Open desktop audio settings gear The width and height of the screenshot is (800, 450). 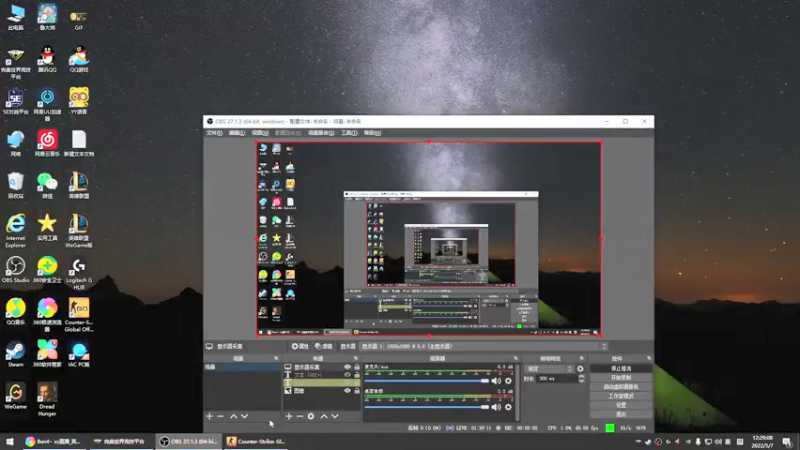point(508,407)
